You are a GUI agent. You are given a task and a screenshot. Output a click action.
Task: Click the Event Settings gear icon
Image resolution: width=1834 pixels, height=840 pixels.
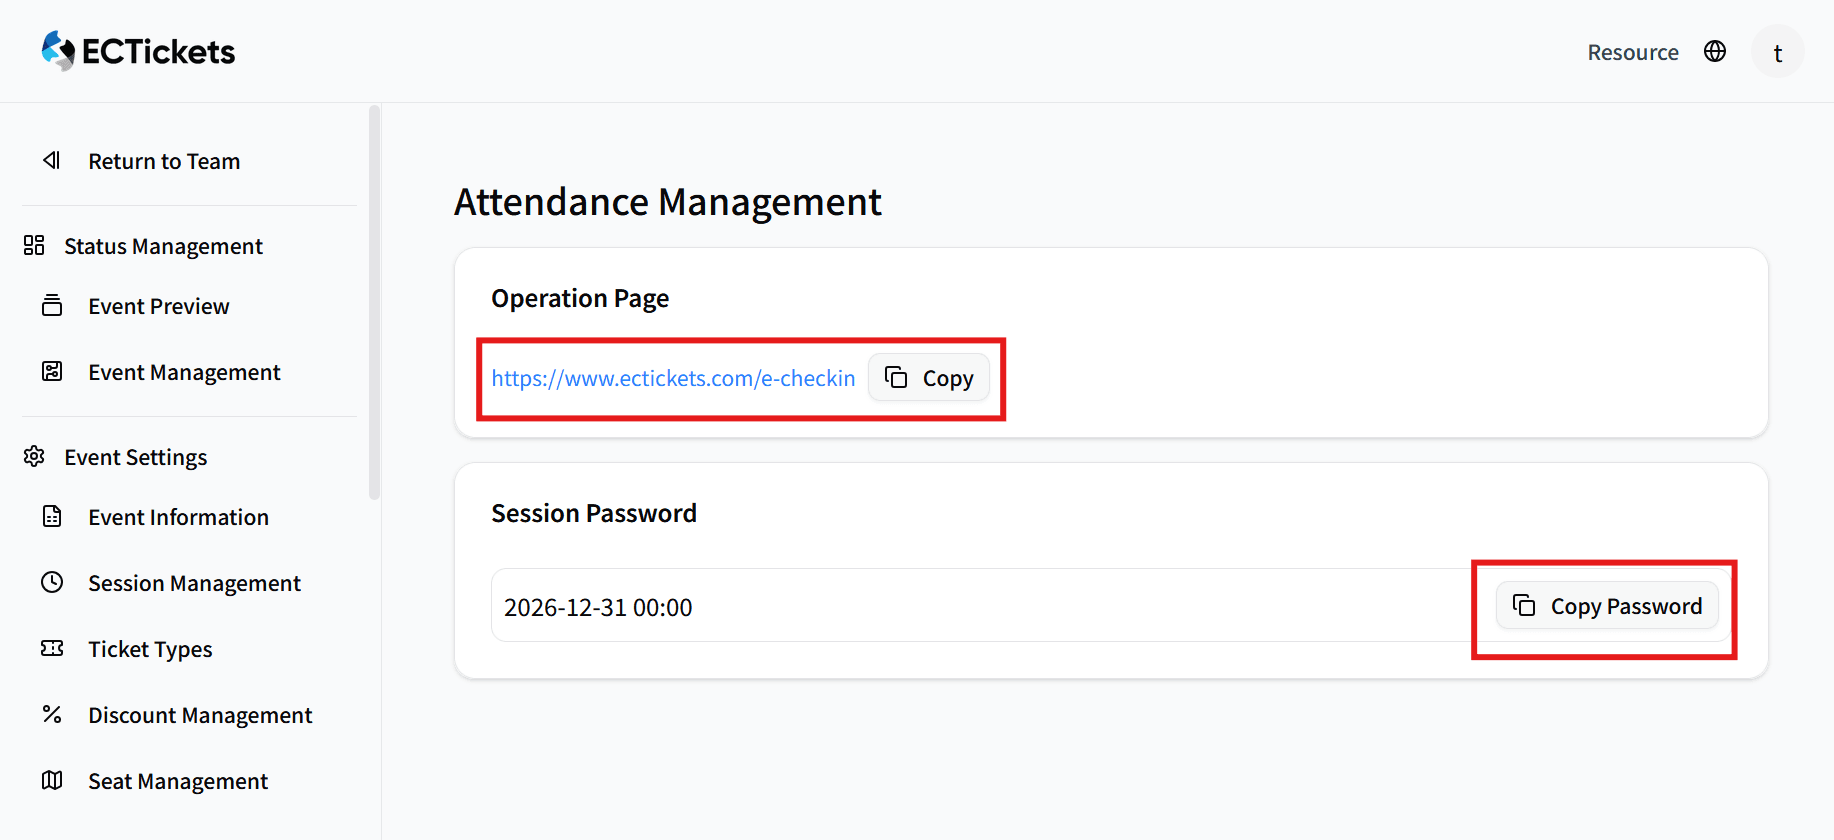(x=34, y=456)
